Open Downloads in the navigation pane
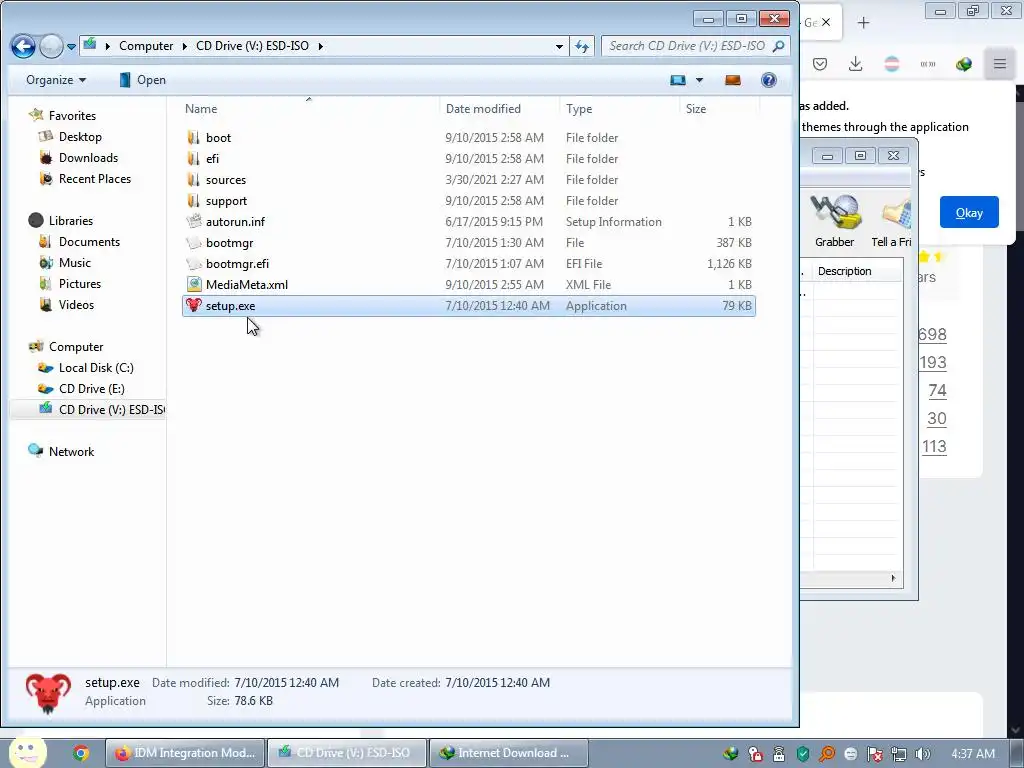Screen dimensions: 1024x768 [x=88, y=157]
